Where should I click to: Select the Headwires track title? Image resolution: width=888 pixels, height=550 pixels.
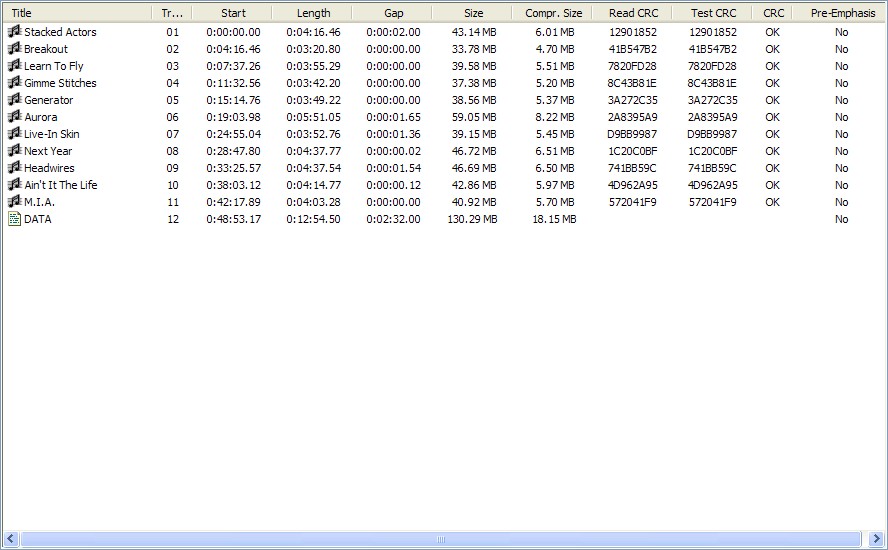click(x=49, y=168)
